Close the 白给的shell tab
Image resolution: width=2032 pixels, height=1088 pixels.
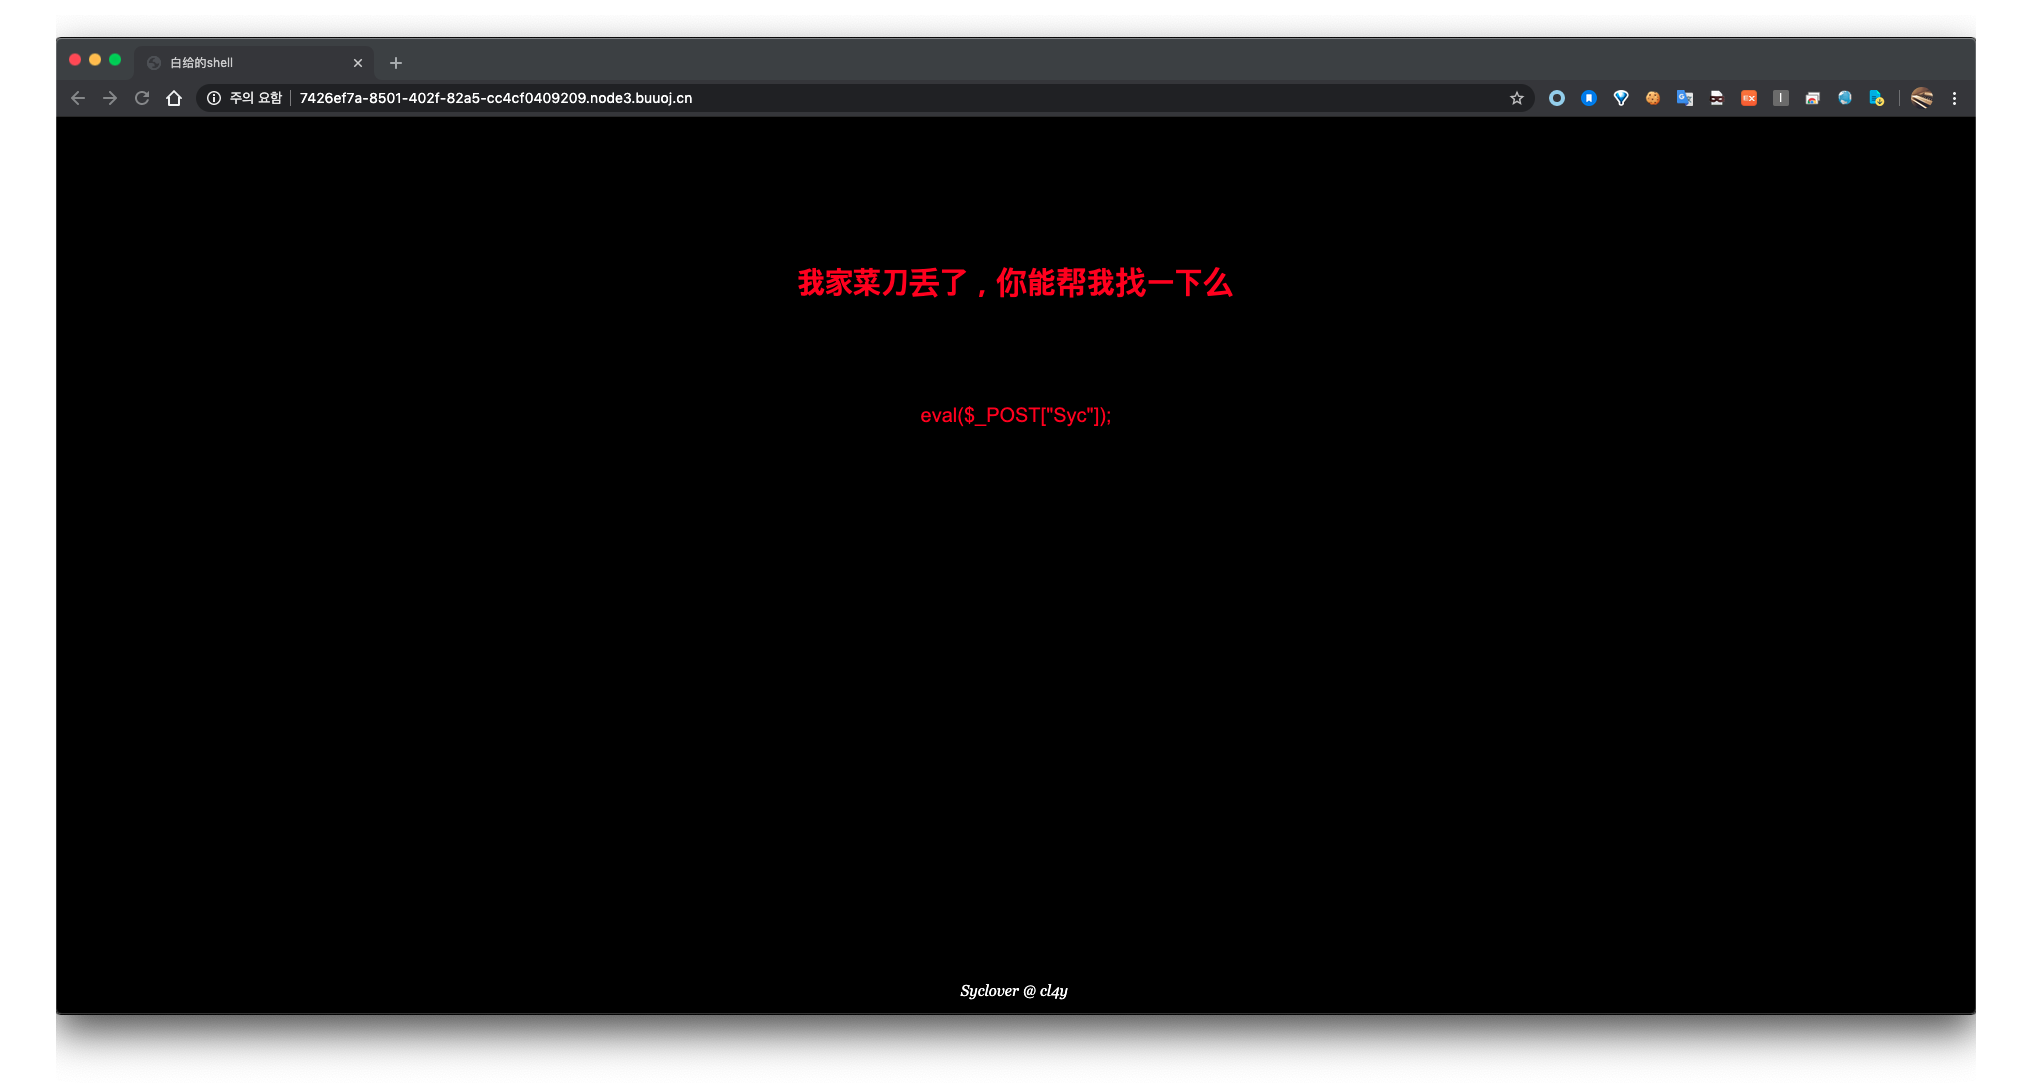[358, 63]
